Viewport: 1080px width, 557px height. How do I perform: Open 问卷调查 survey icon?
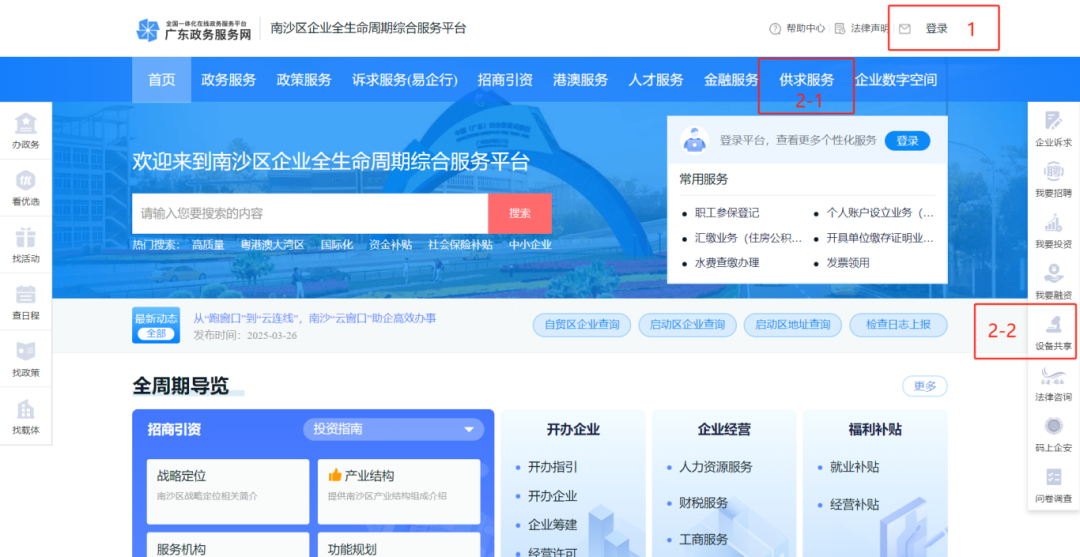click(x=1053, y=484)
